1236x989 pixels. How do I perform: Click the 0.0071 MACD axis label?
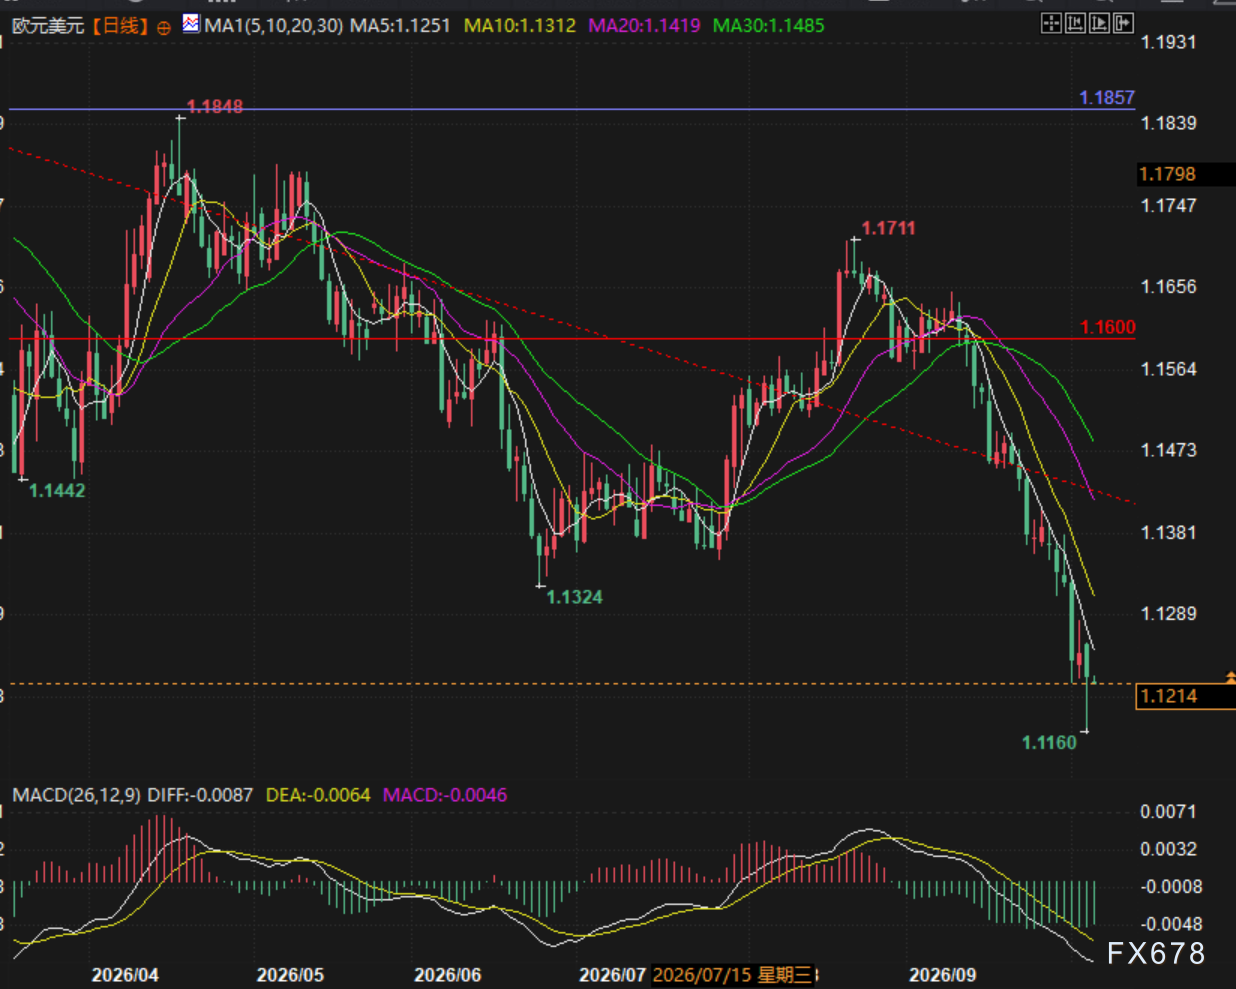click(1168, 811)
